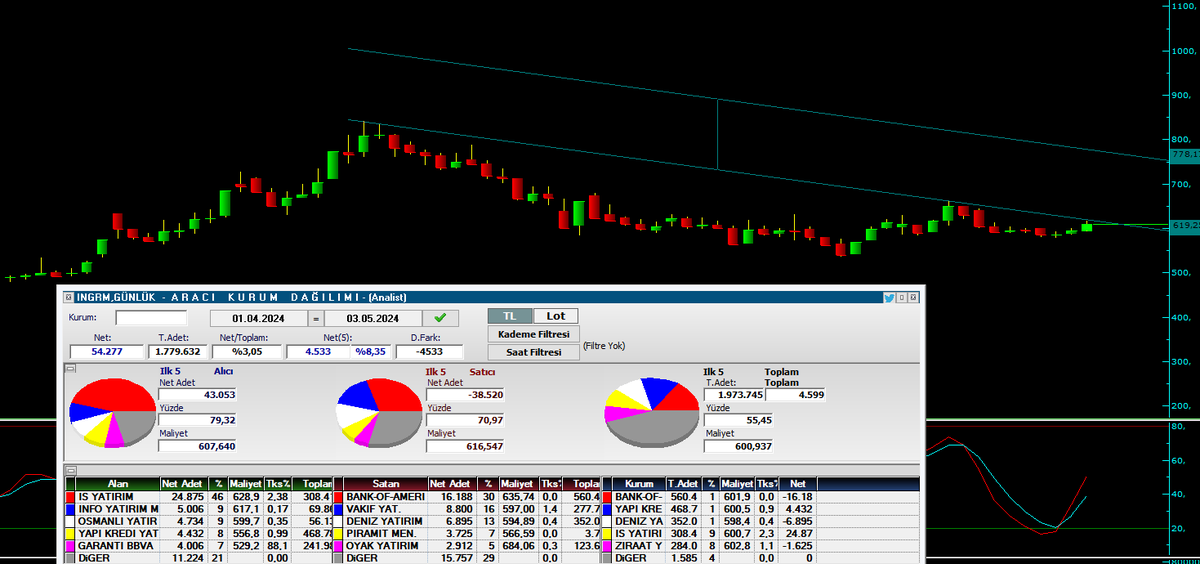Click the Ilk 5 Satıcı pie chart
The width and height of the screenshot is (1200, 564).
pos(379,412)
